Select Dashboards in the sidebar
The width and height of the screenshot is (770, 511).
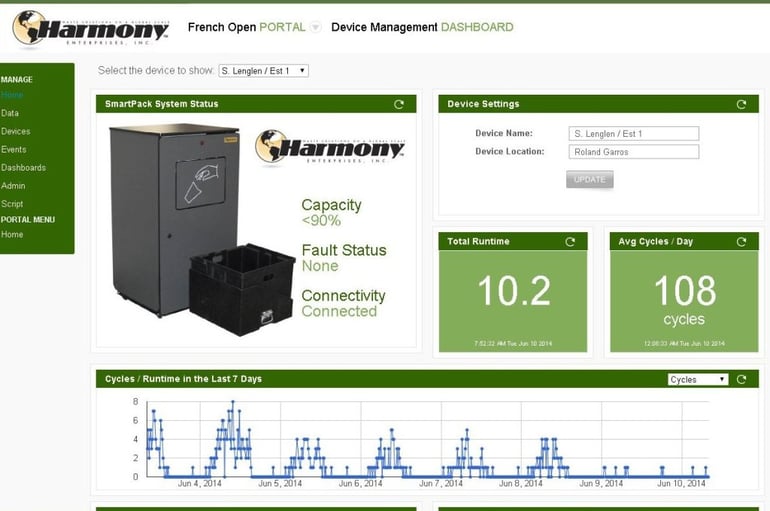tap(23, 167)
